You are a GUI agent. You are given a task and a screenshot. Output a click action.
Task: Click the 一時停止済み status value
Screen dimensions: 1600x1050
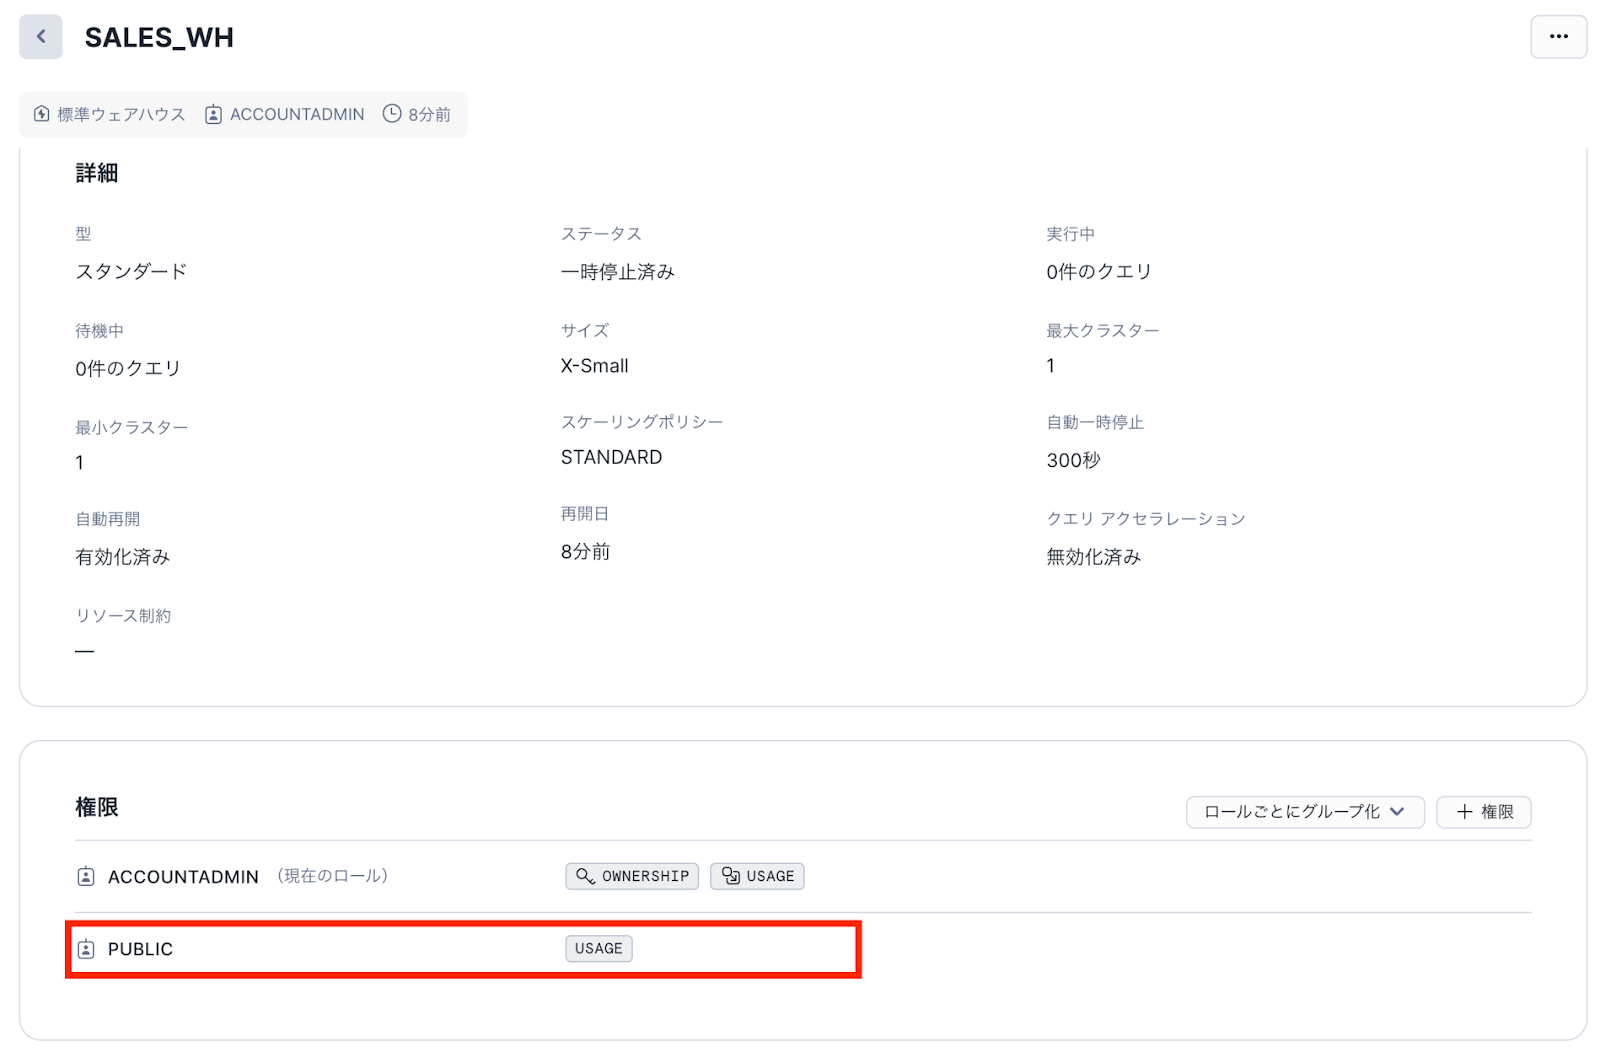(x=617, y=272)
